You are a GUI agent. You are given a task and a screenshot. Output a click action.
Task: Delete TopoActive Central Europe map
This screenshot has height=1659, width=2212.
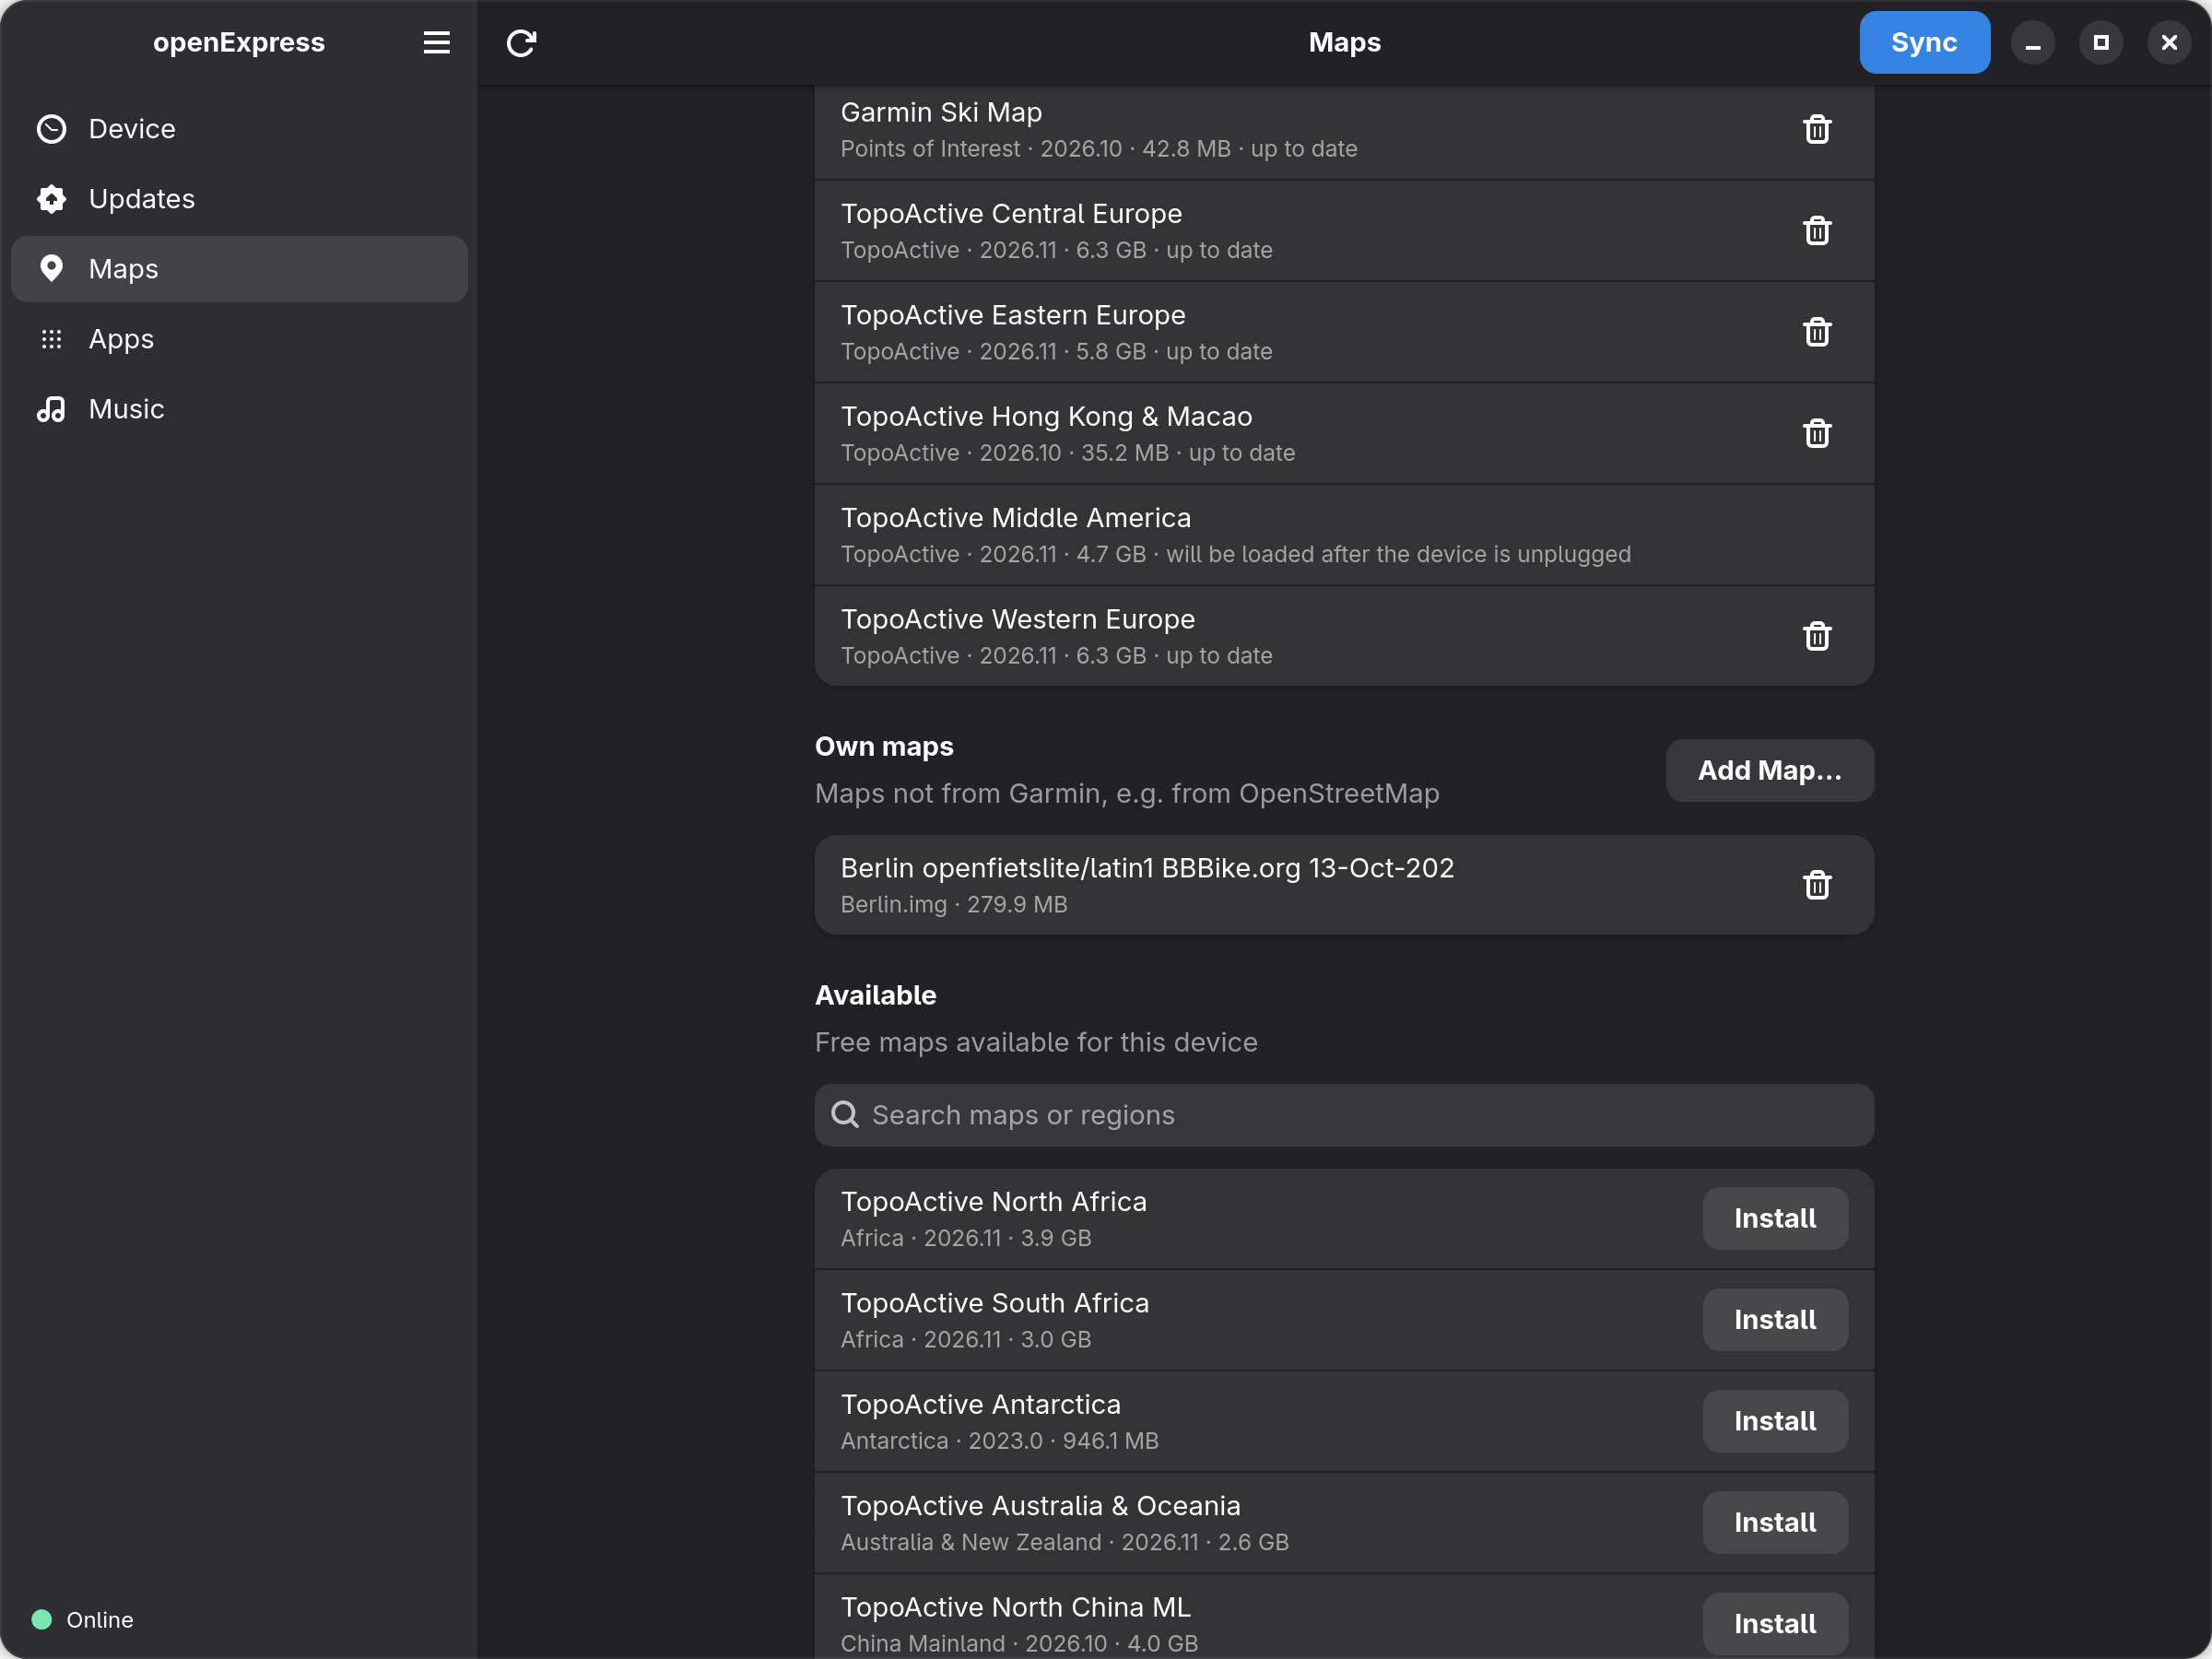[x=1816, y=231]
